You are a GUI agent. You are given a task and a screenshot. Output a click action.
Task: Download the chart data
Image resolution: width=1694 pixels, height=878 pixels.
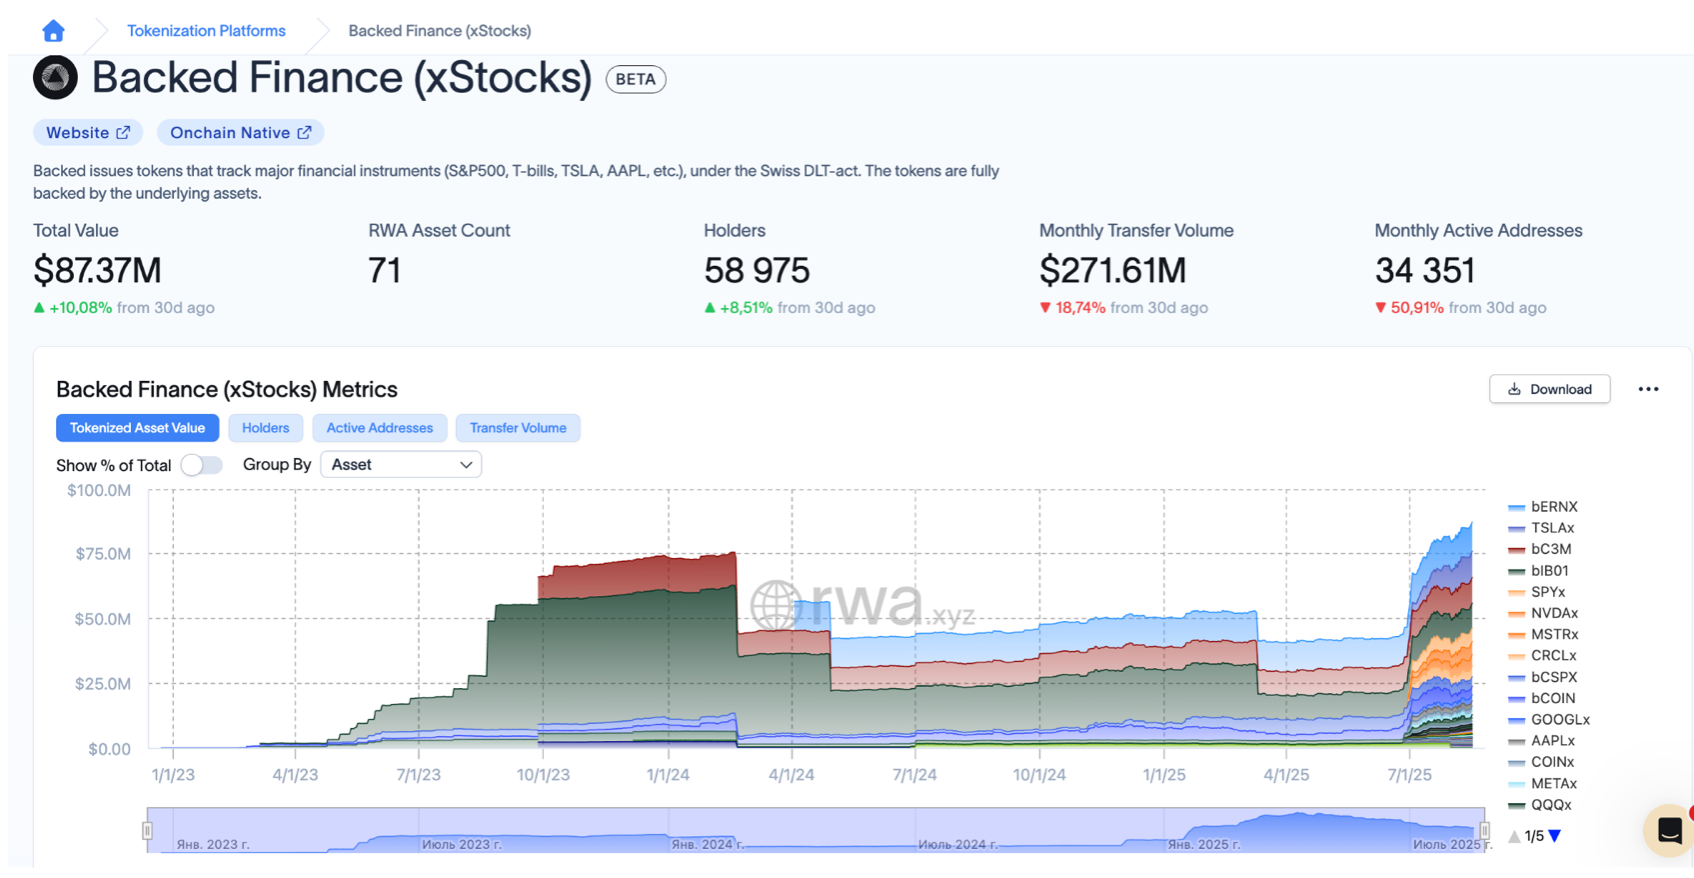[1549, 389]
